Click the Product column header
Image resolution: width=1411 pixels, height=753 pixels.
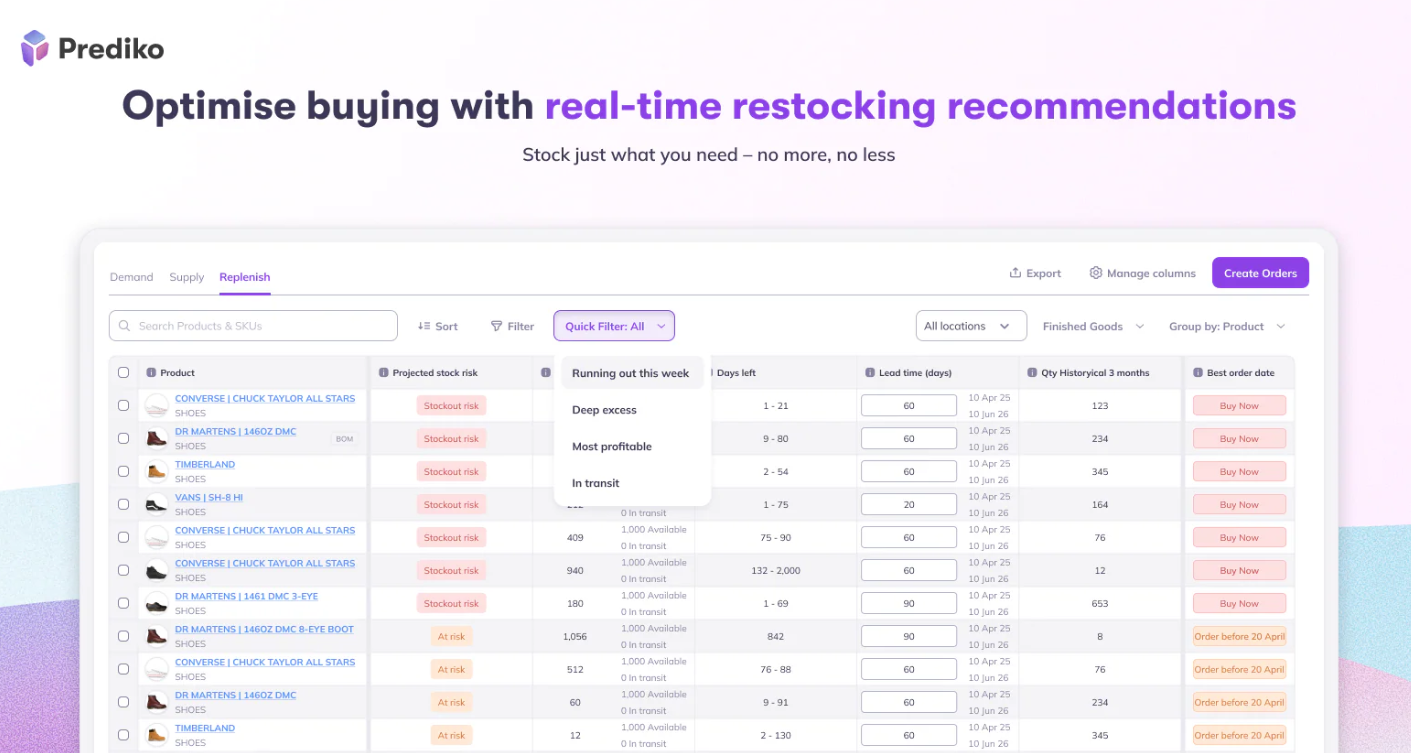[254, 373]
